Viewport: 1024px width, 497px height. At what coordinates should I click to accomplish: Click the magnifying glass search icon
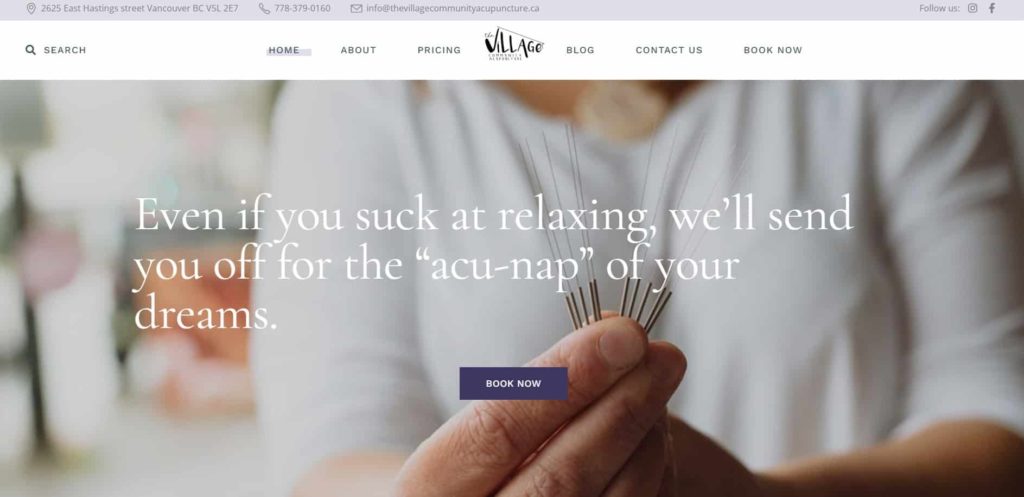click(31, 50)
